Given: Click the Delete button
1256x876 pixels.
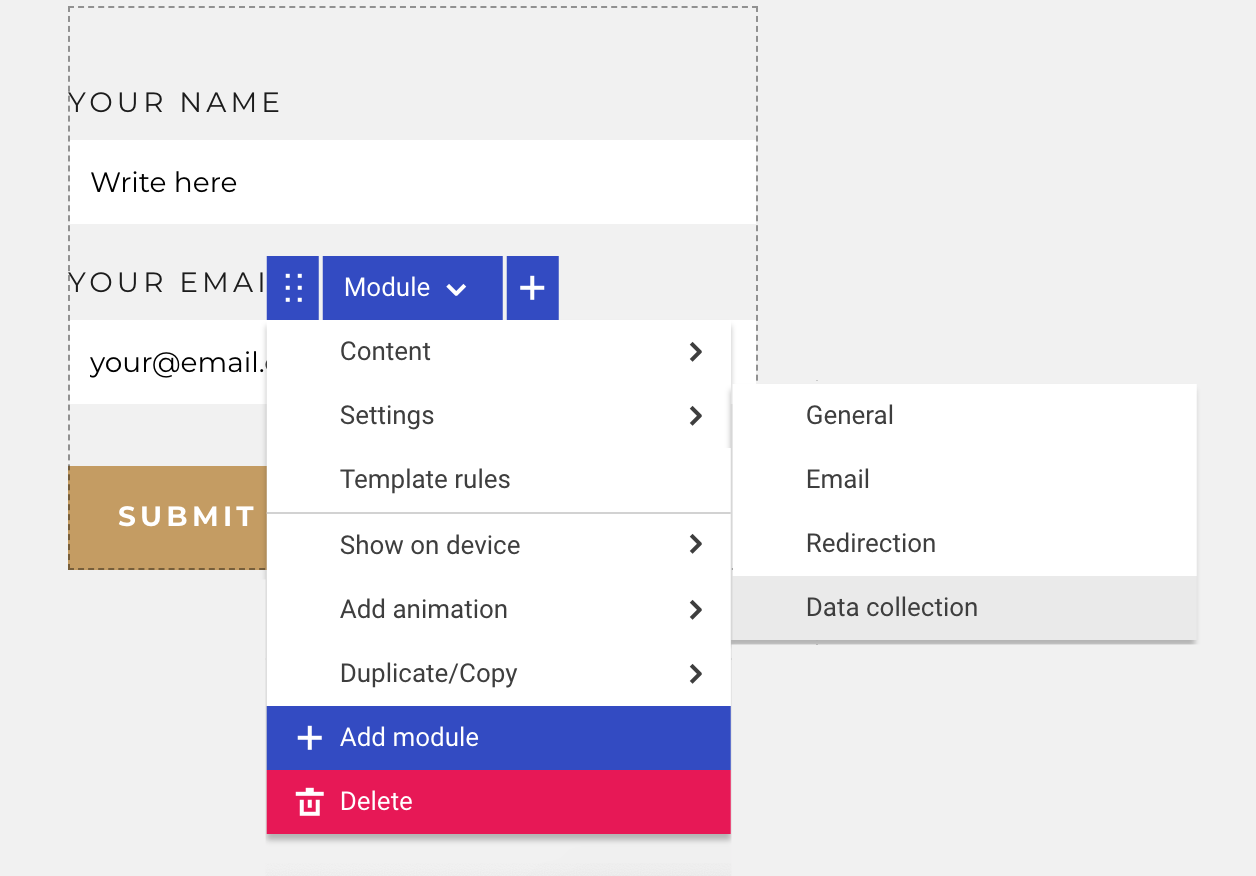Looking at the screenshot, I should [x=499, y=802].
